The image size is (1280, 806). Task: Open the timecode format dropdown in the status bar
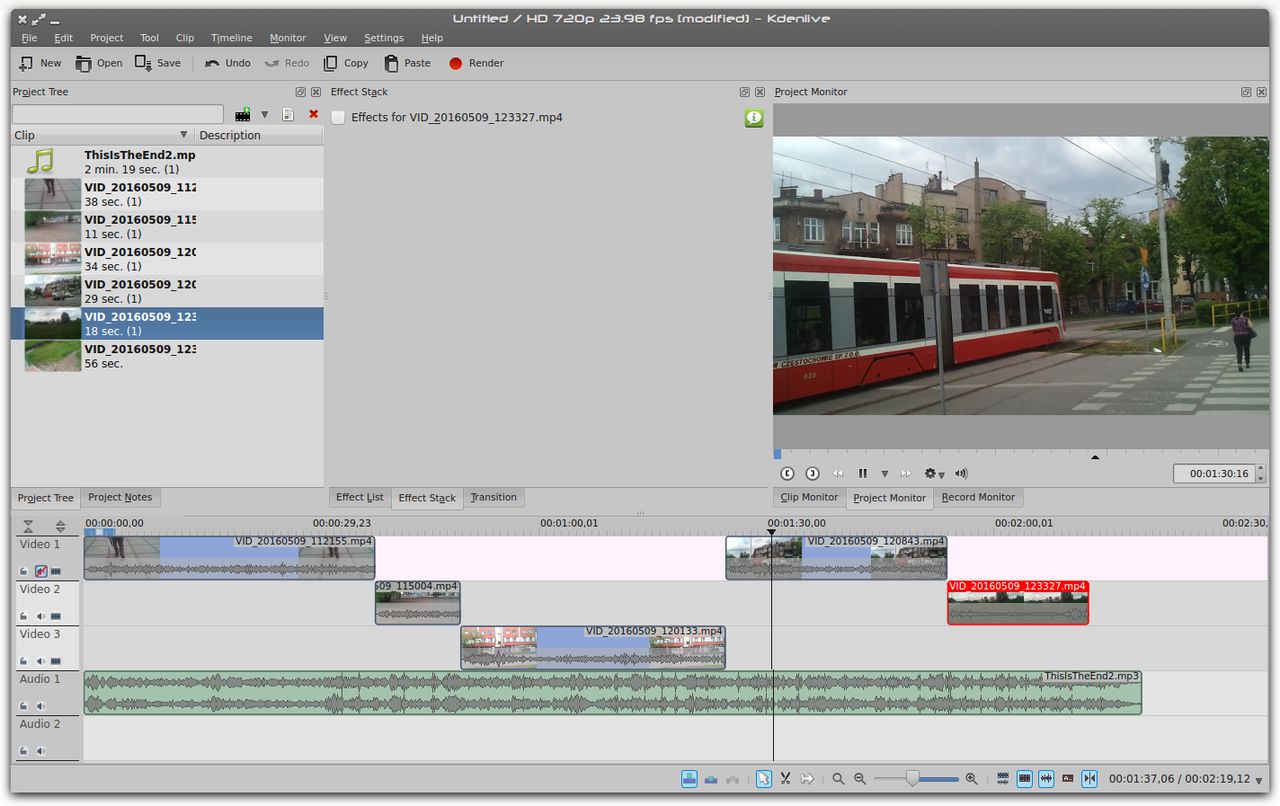point(1259,780)
